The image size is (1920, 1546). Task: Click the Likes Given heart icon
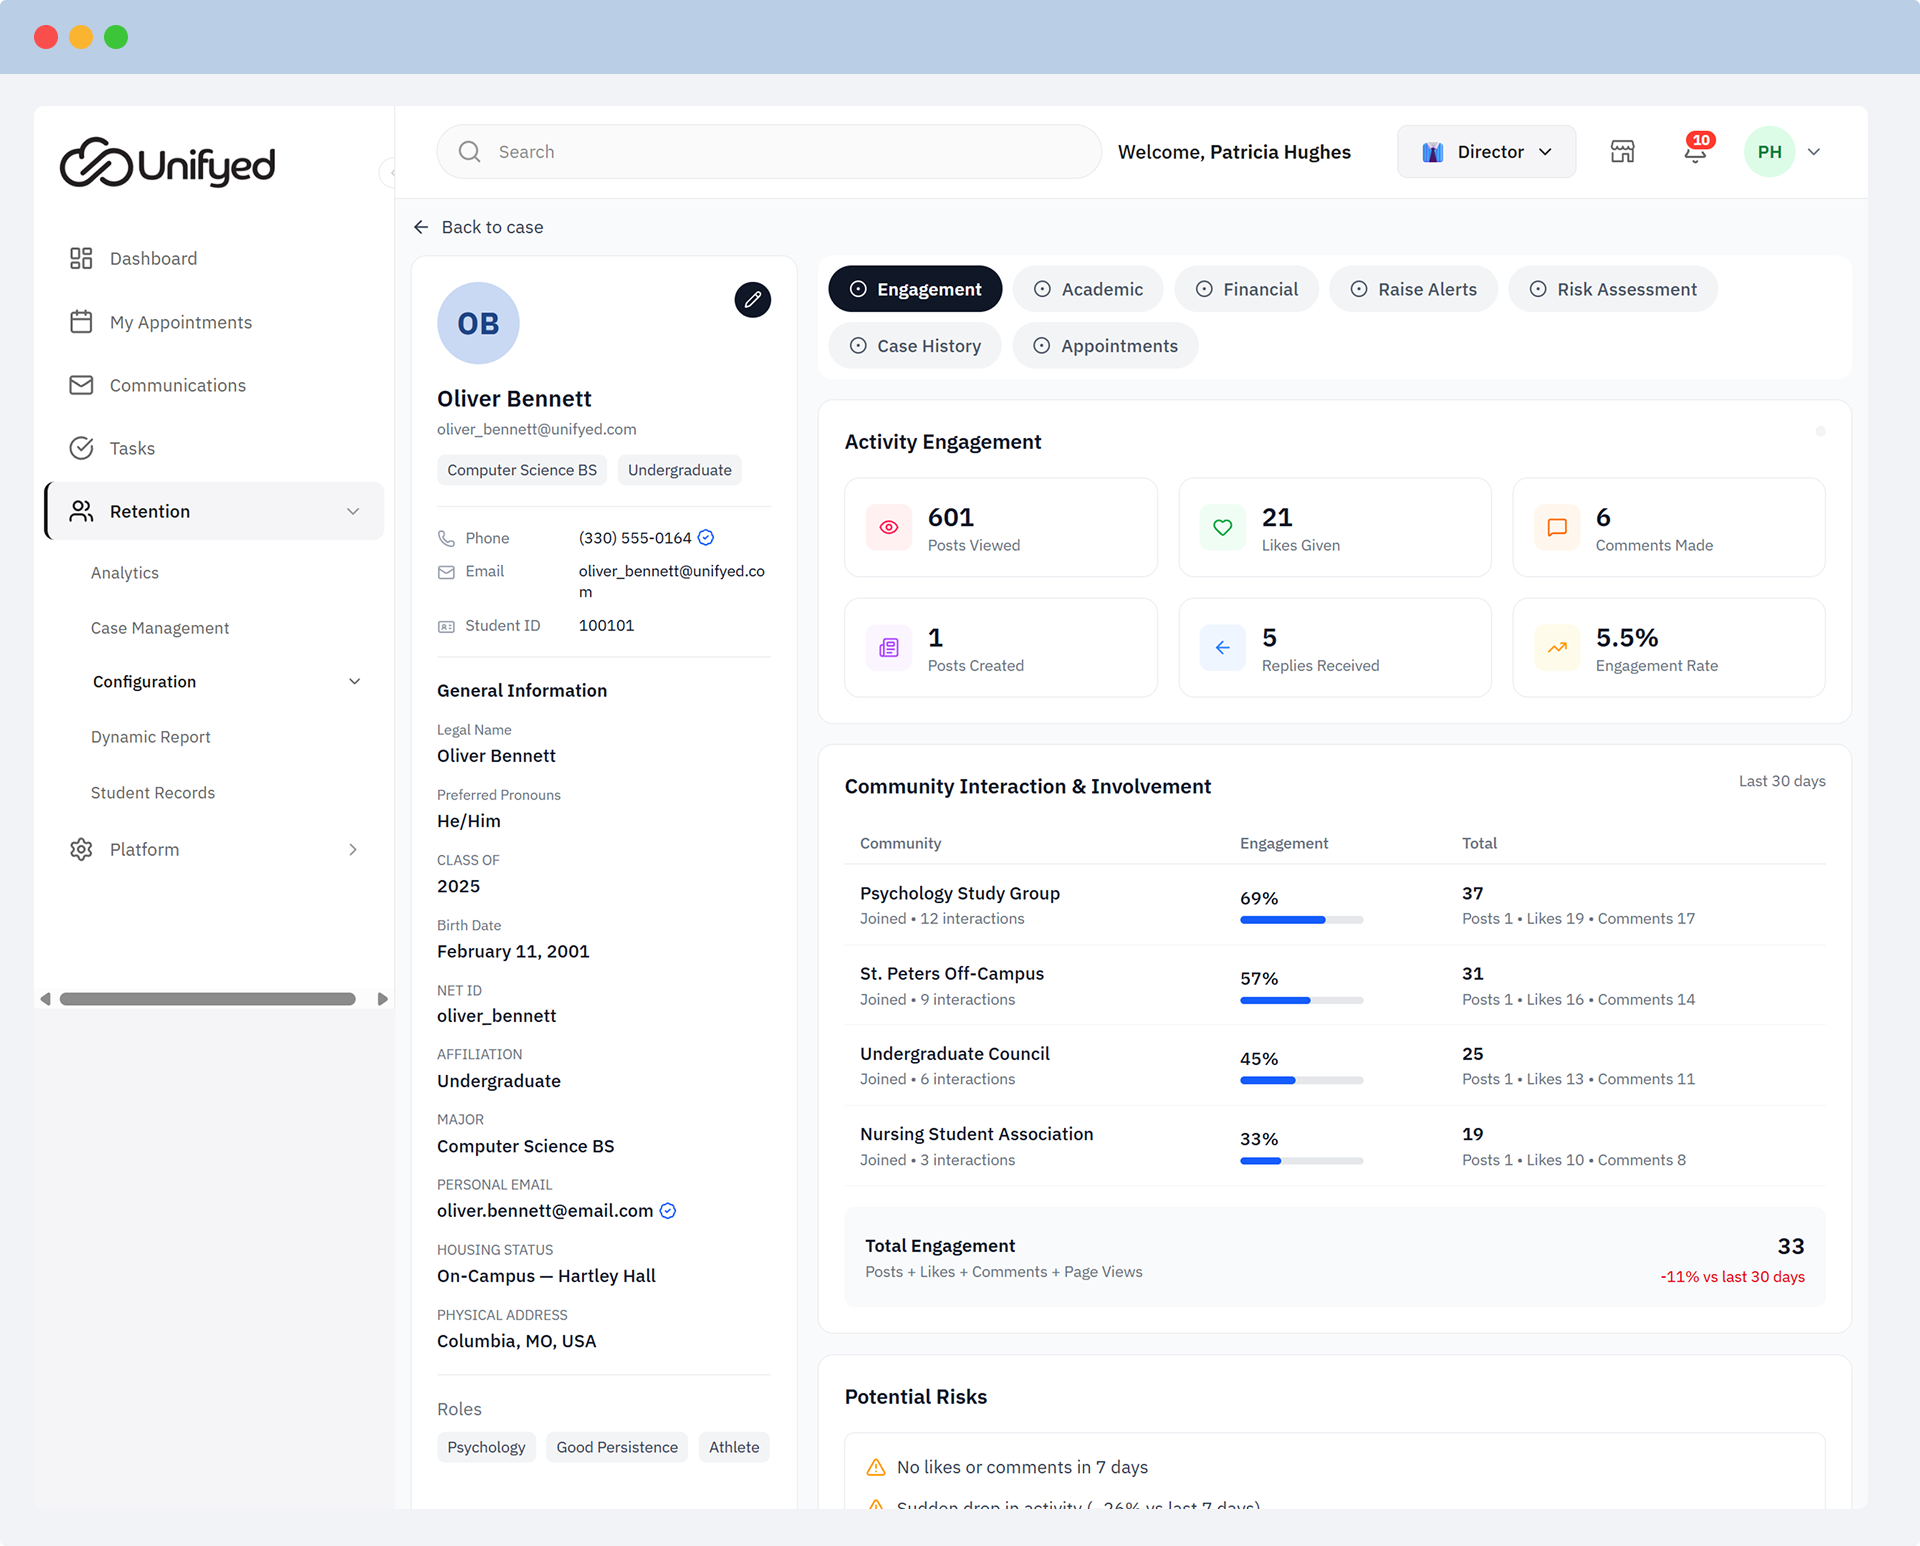click(1222, 527)
